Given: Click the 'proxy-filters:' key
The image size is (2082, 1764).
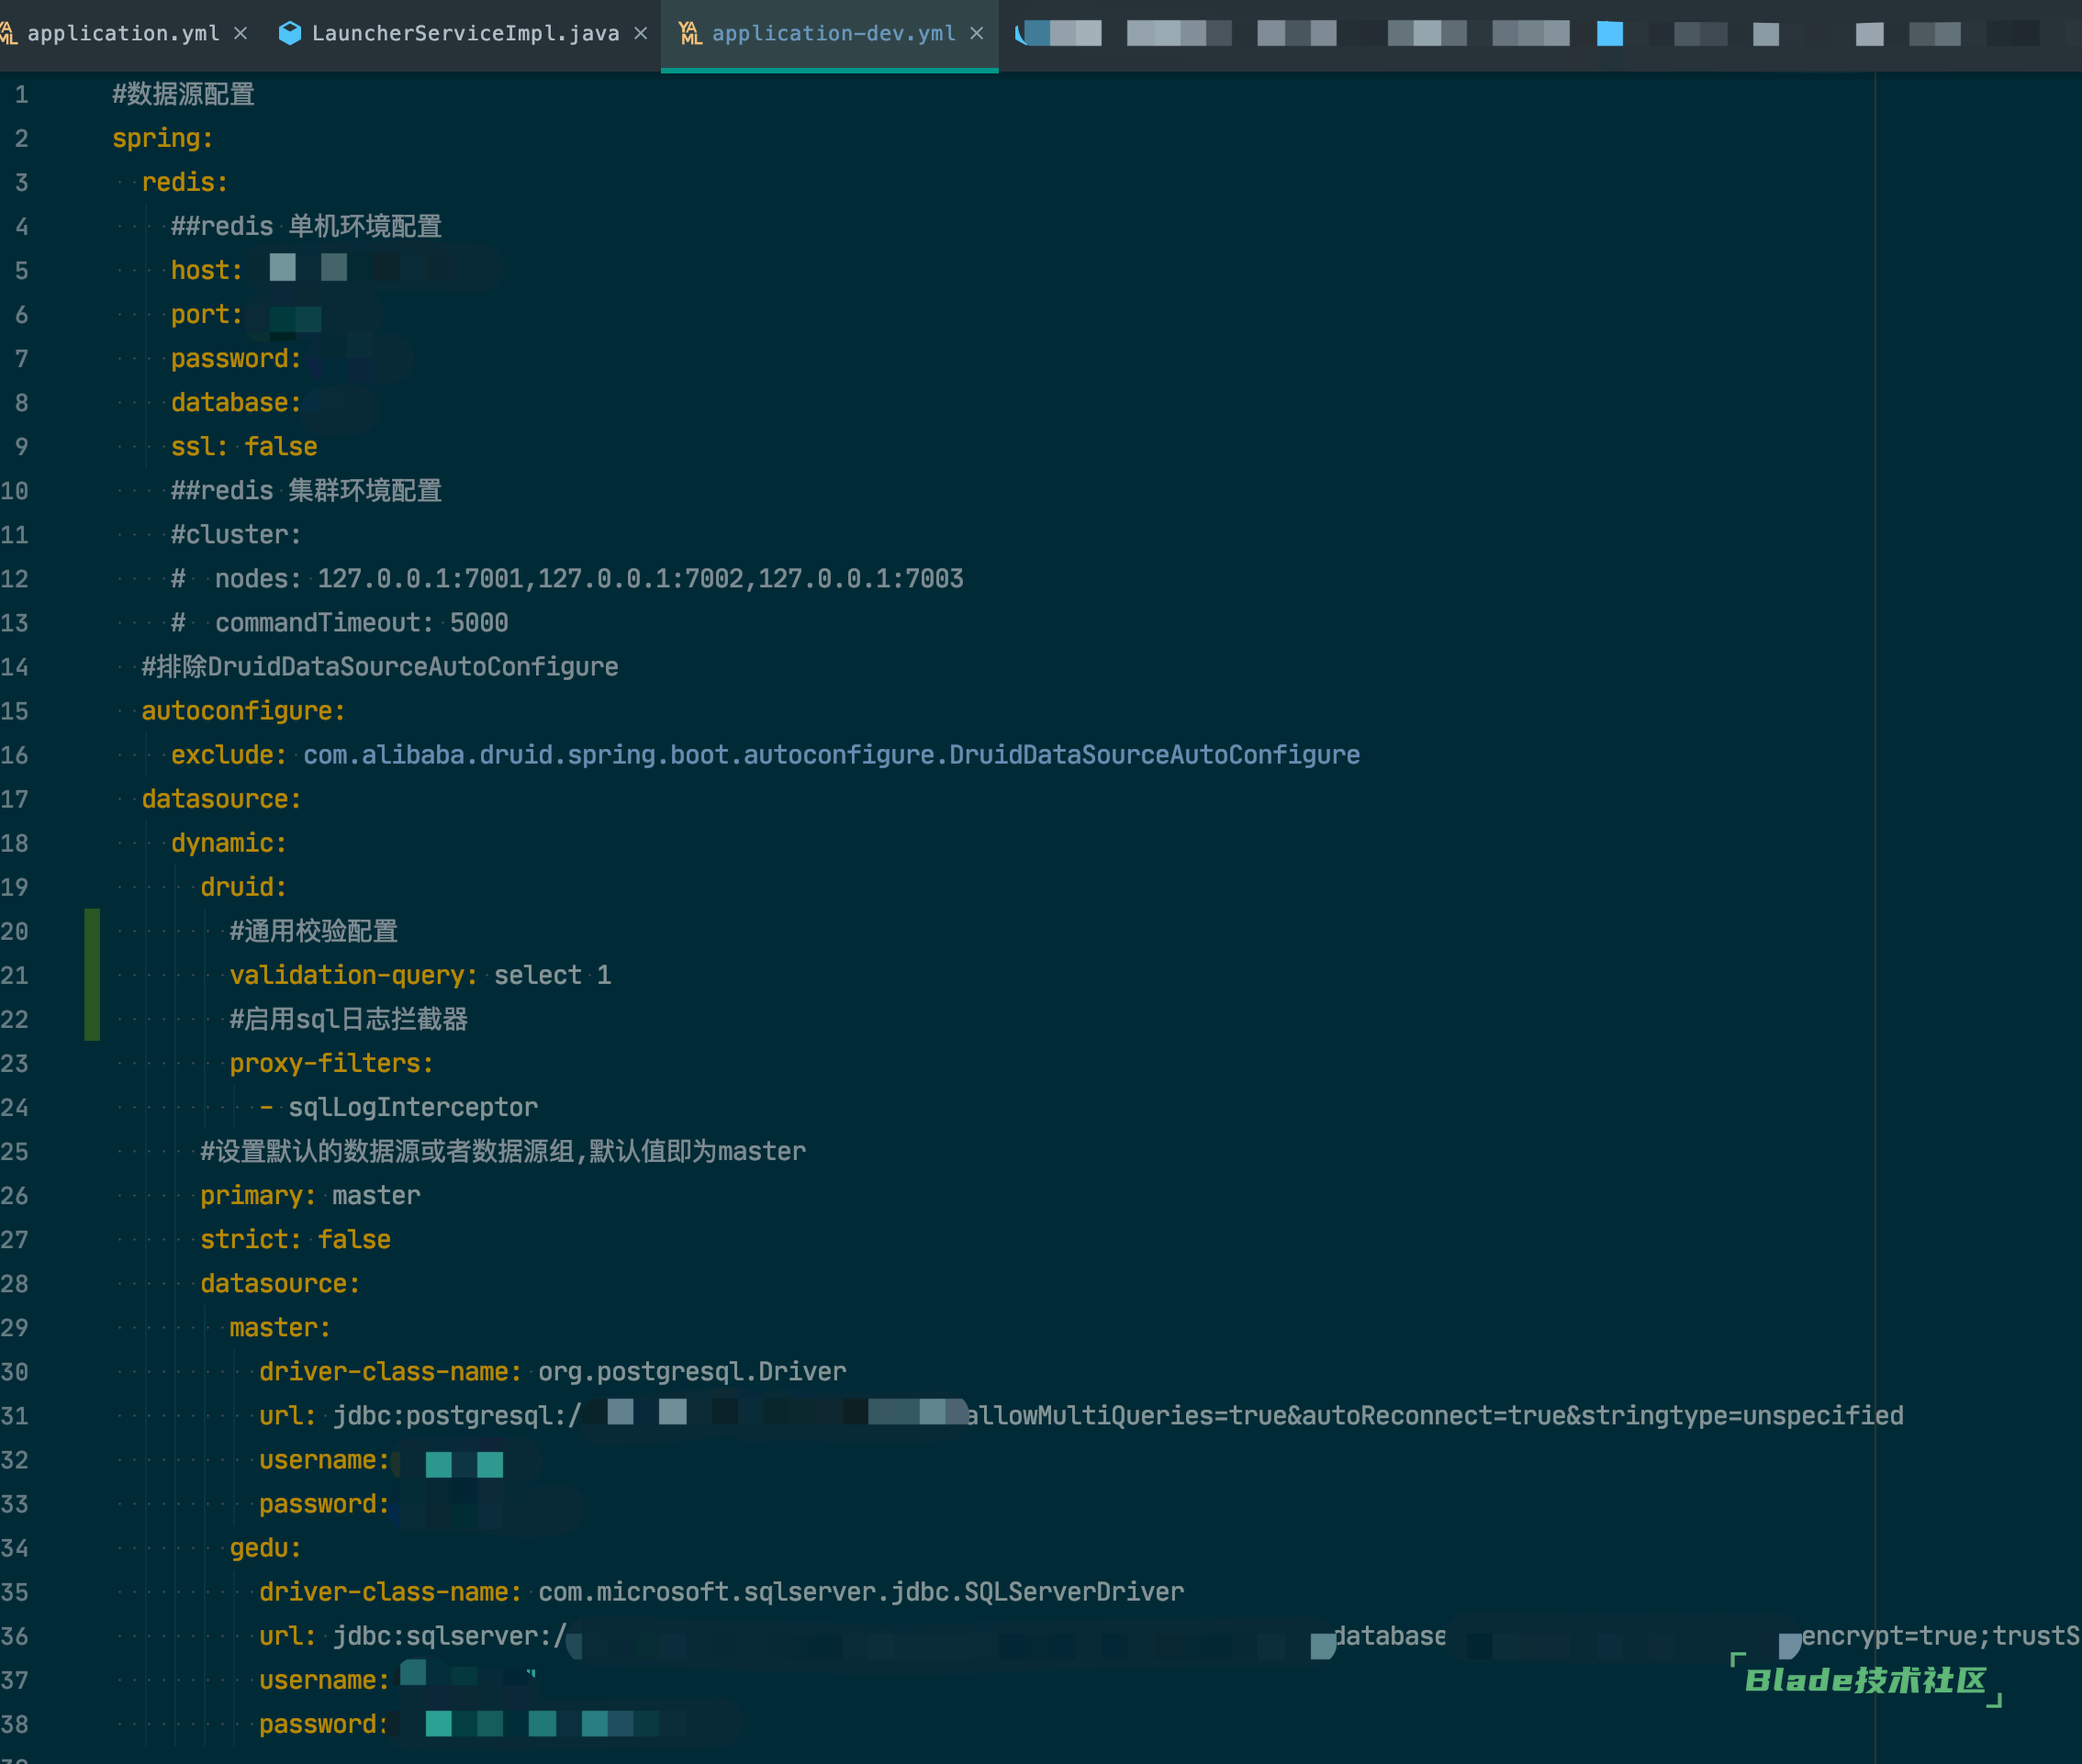Looking at the screenshot, I should (332, 1063).
